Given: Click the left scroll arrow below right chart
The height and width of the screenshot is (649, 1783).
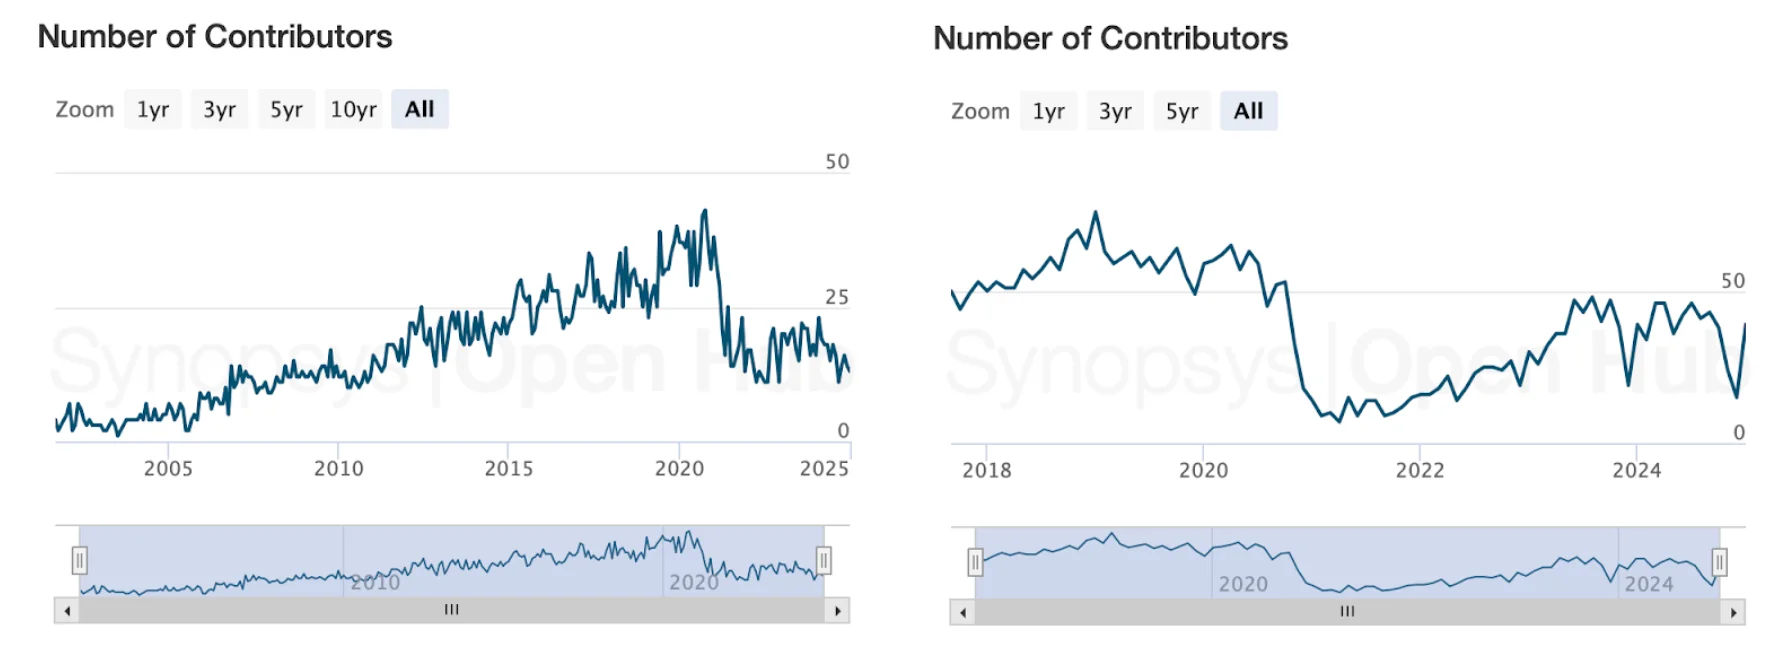Looking at the screenshot, I should point(962,611).
